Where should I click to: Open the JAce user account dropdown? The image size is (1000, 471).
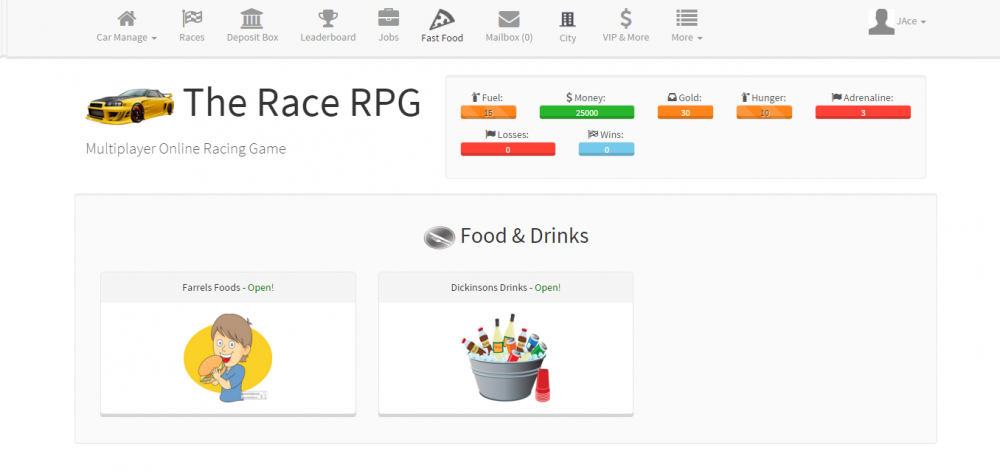pyautogui.click(x=896, y=21)
